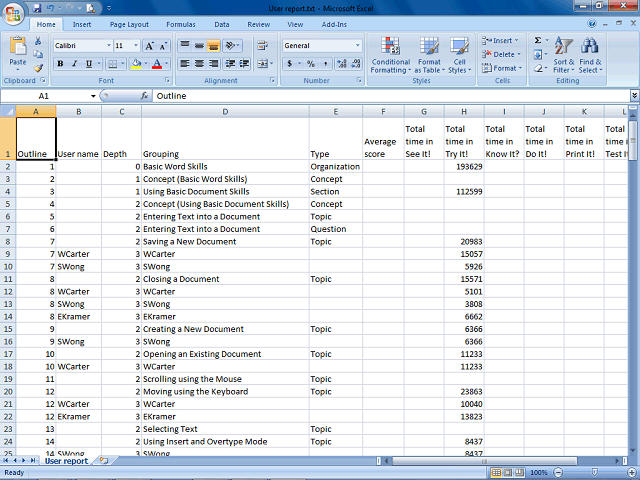
Task: Toggle Wrap Text on the selection
Action: (262, 45)
